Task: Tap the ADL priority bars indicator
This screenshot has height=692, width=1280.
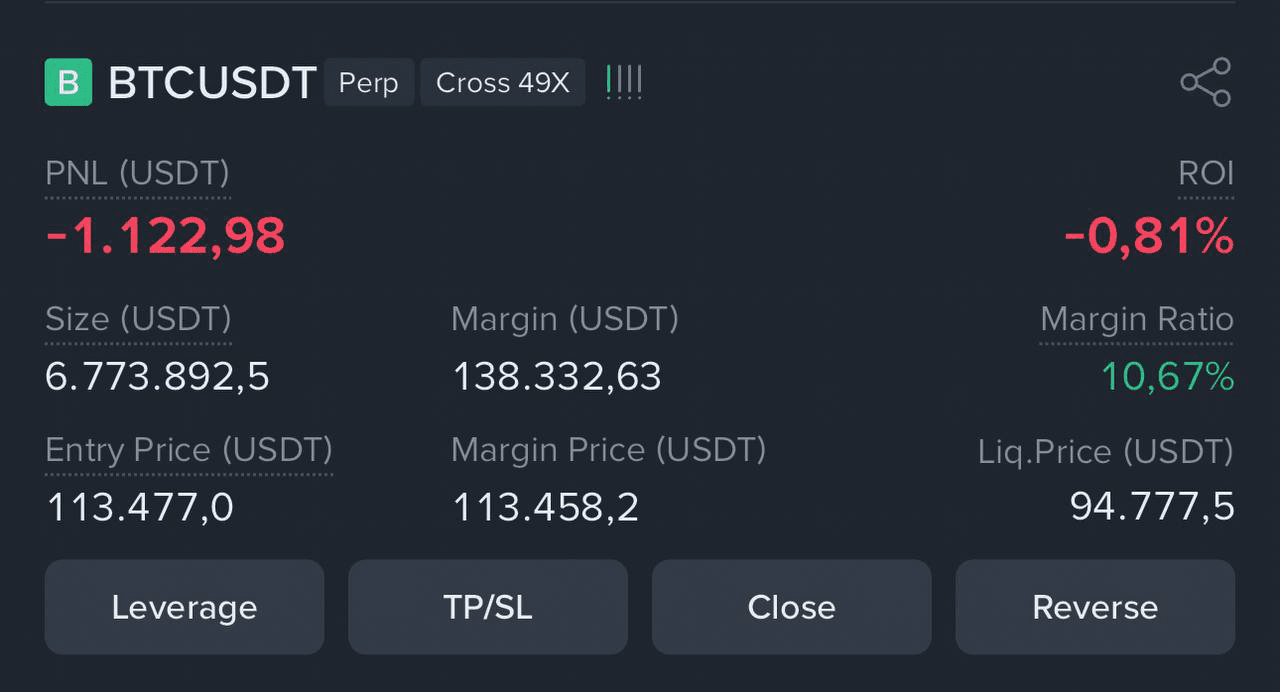Action: pyautogui.click(x=624, y=82)
